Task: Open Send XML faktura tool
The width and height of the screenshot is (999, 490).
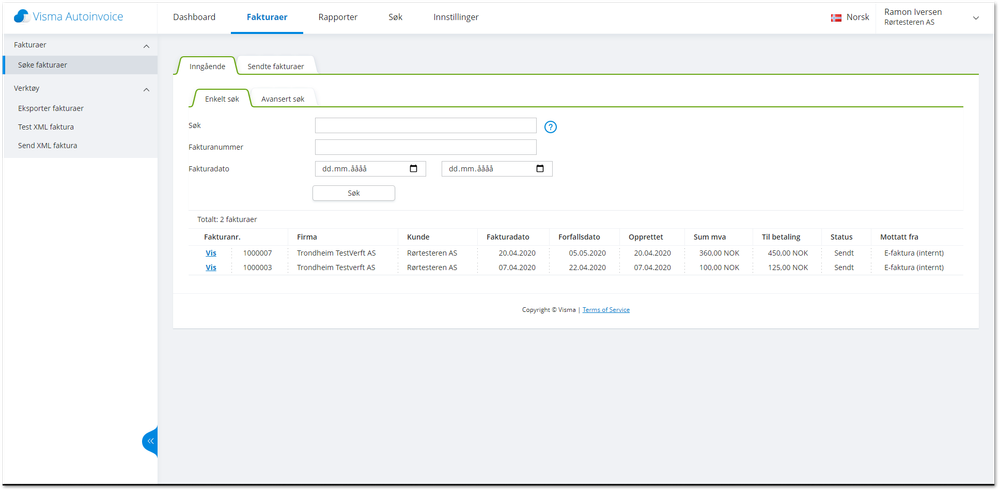Action: (48, 145)
